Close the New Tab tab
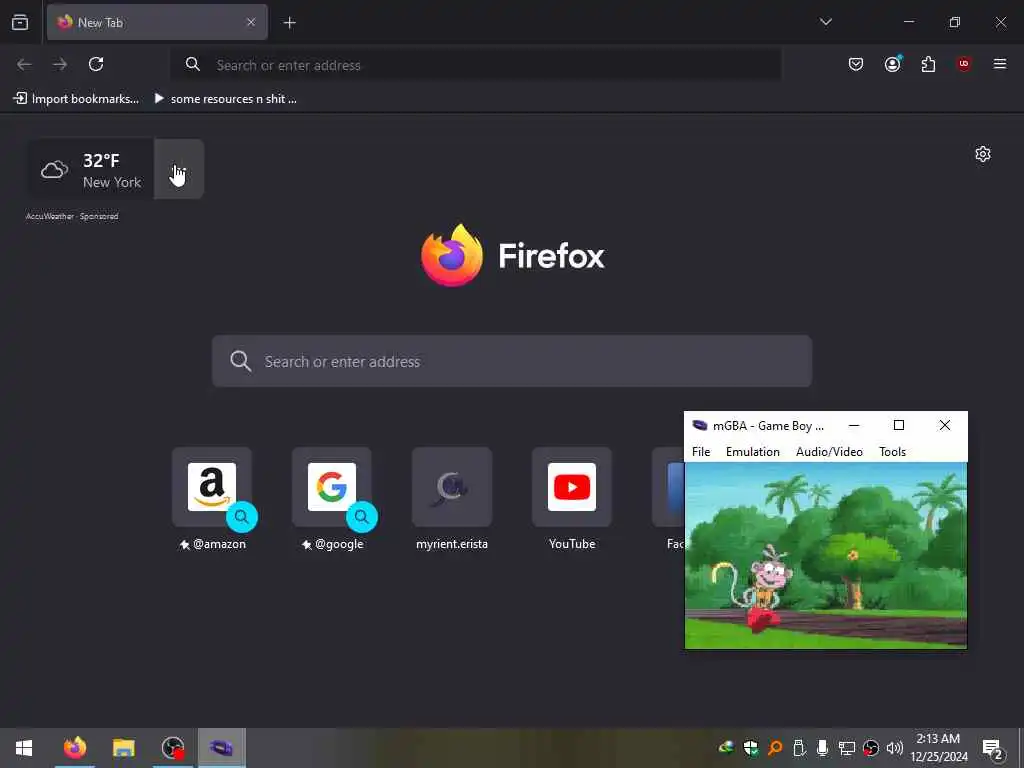 [x=251, y=22]
